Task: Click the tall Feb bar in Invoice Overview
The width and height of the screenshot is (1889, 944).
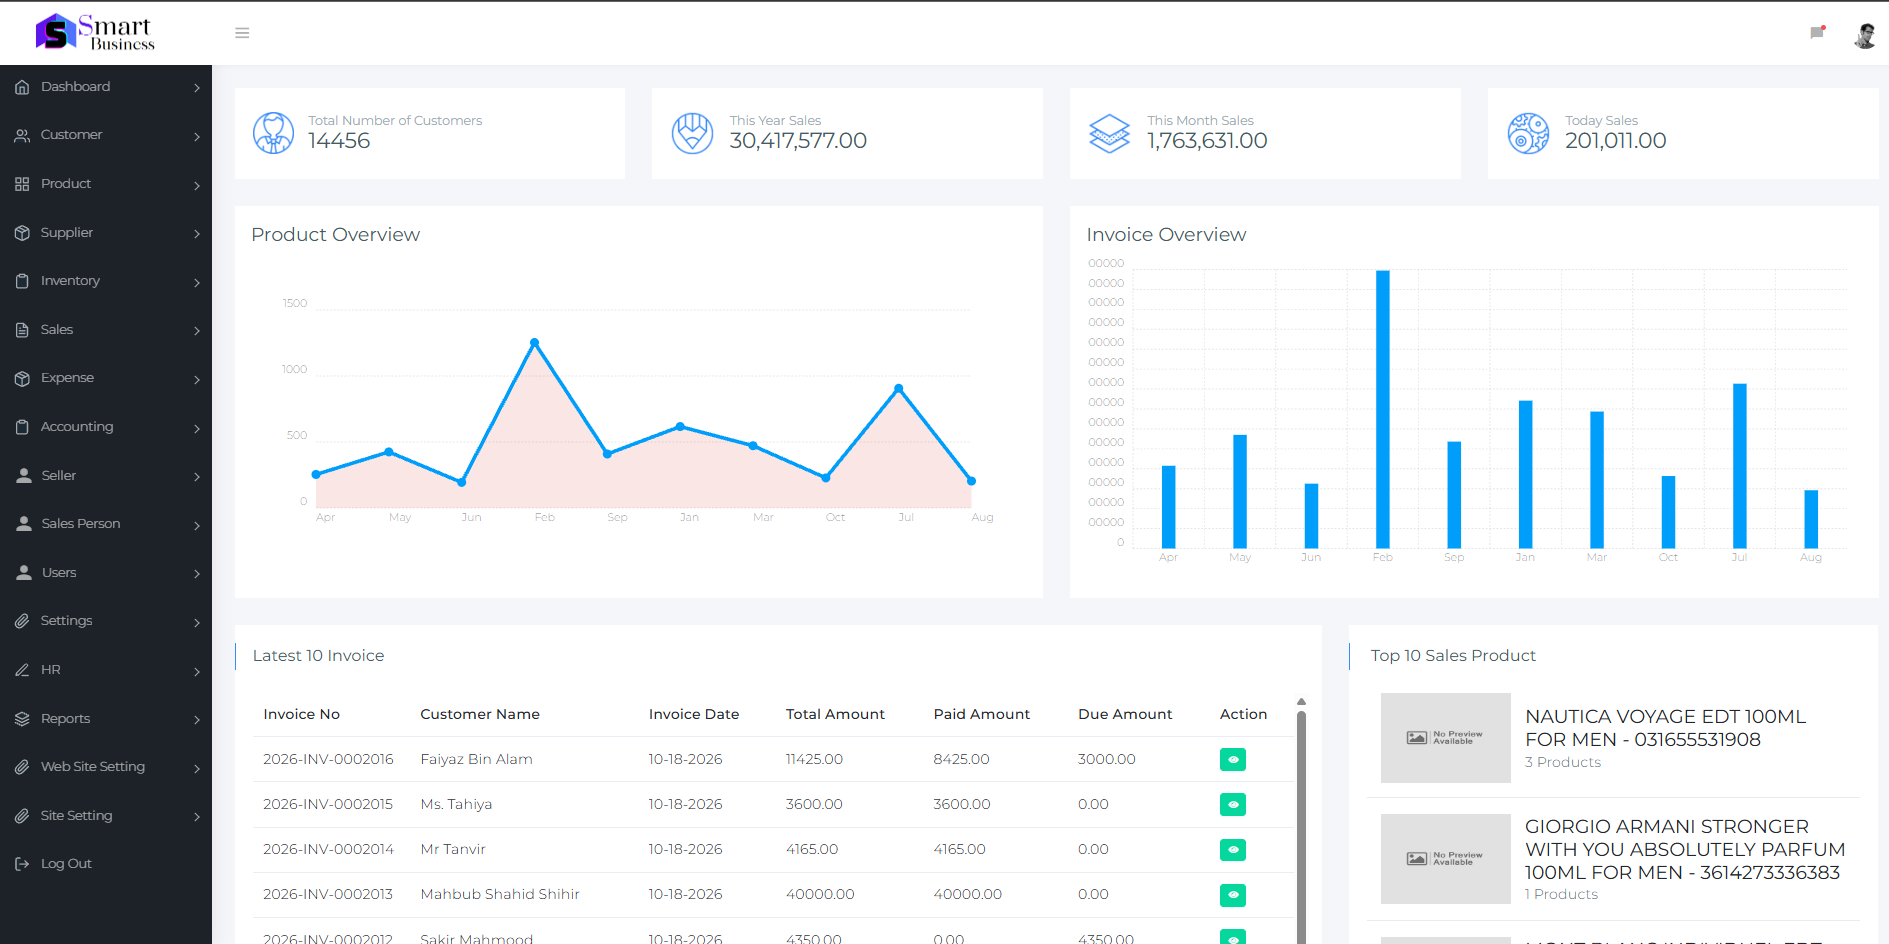Action: click(1383, 409)
